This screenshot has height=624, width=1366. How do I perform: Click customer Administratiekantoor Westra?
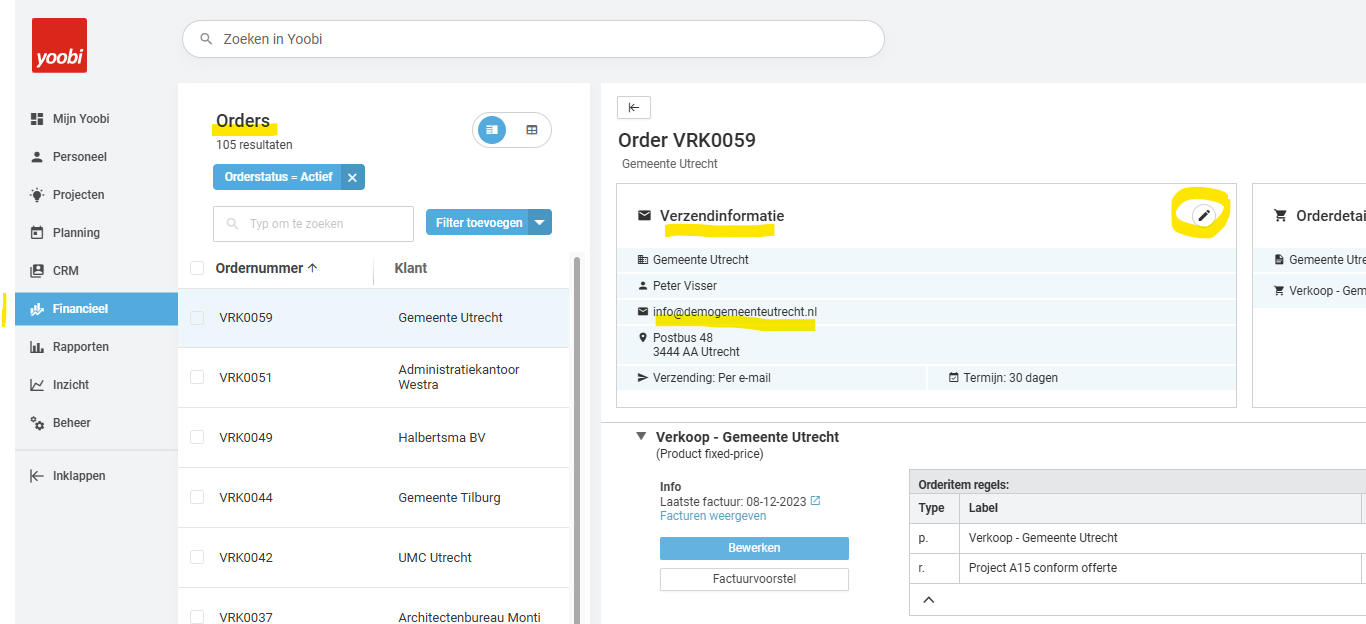(459, 377)
